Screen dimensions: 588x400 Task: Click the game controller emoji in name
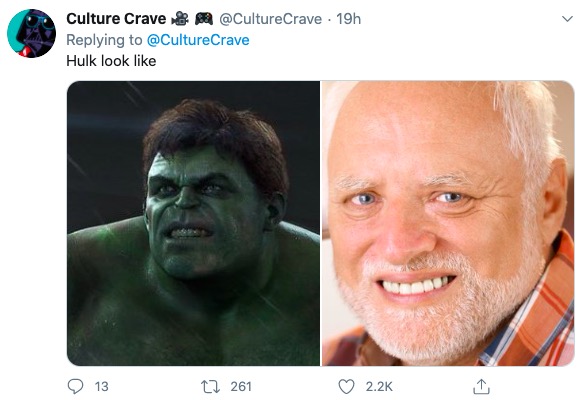(x=204, y=18)
